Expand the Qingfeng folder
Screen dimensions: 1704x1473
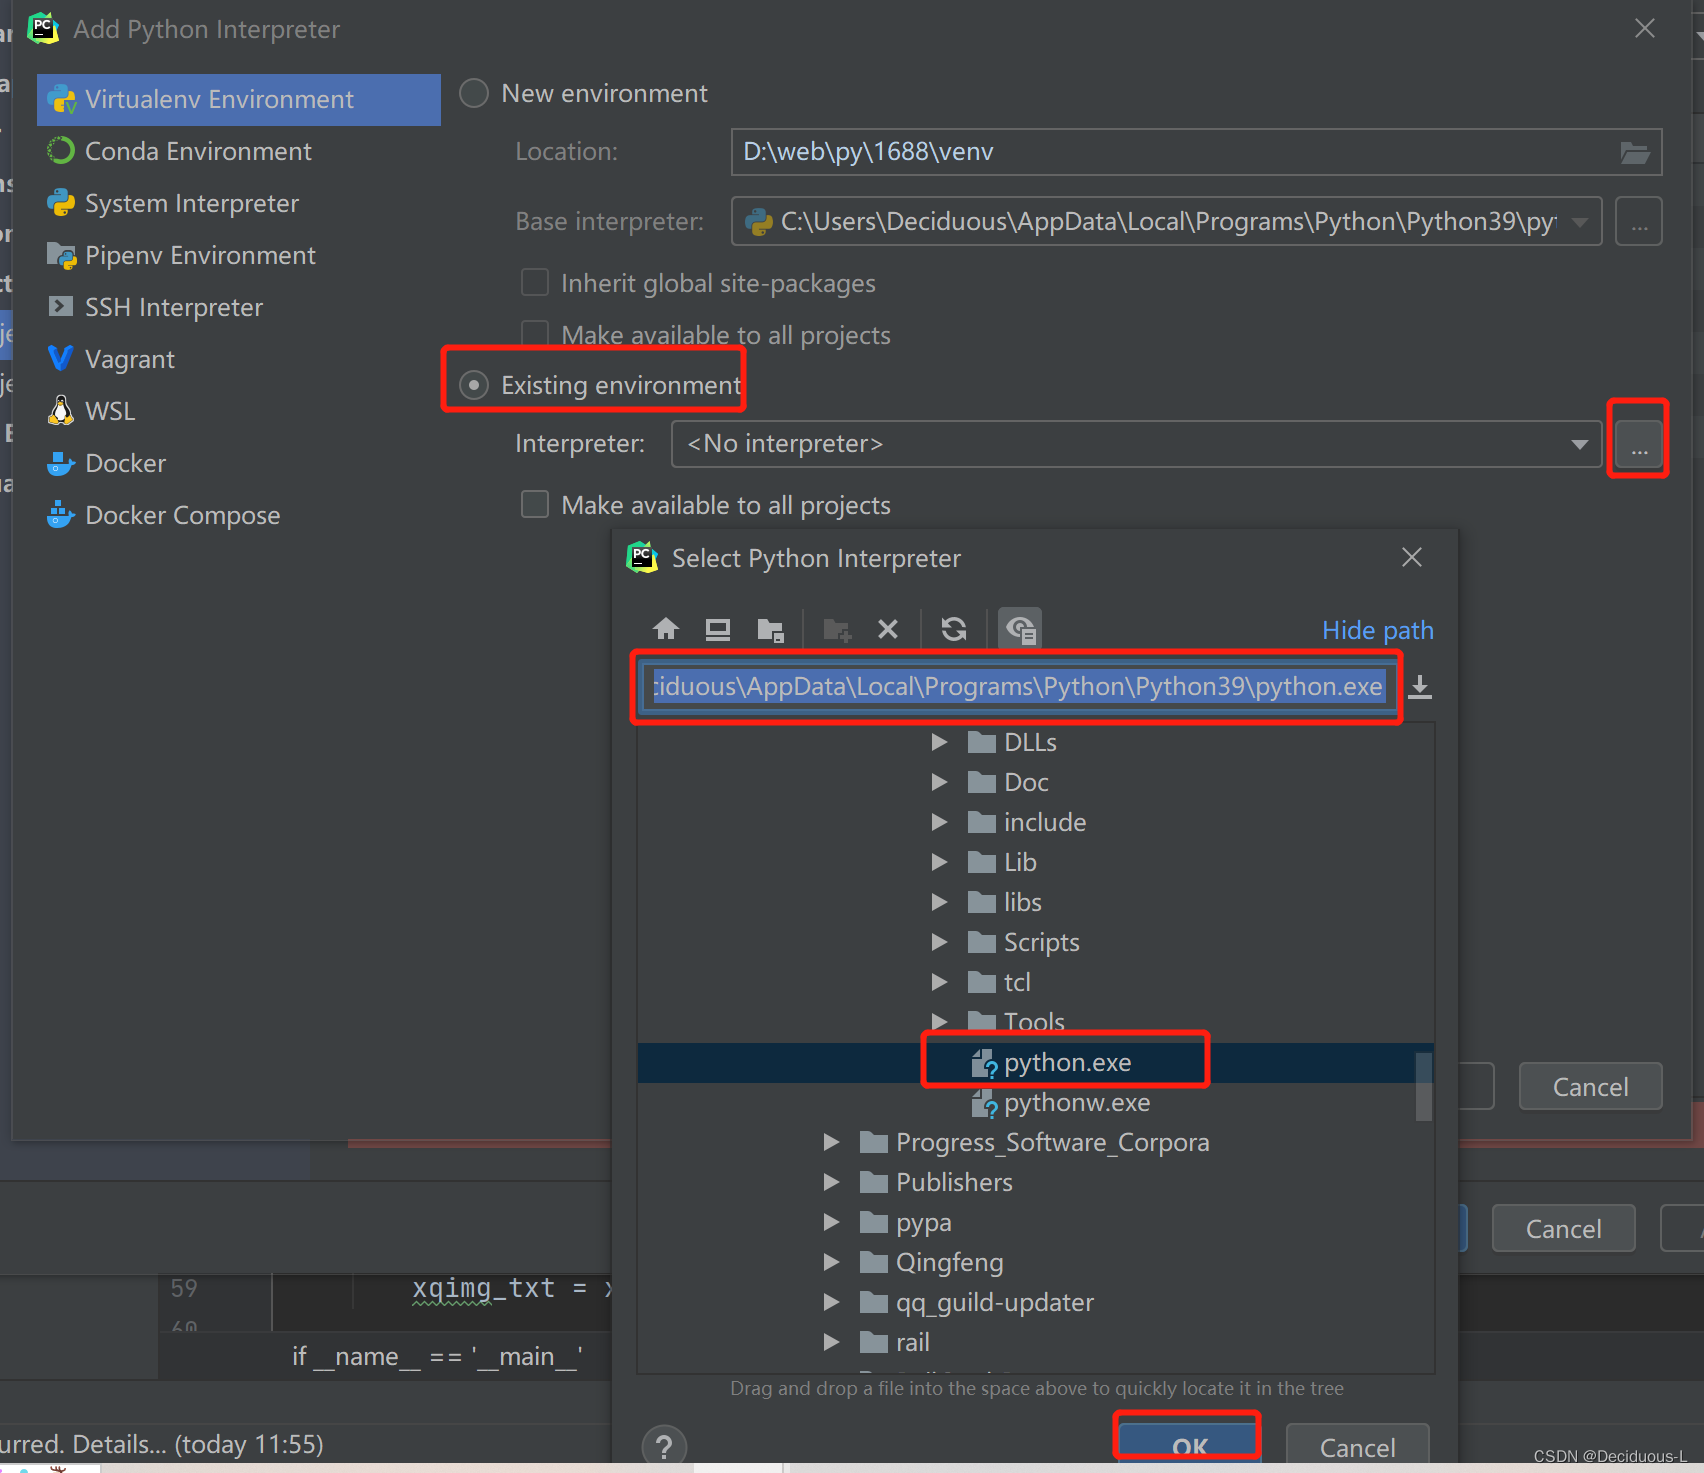coord(831,1262)
